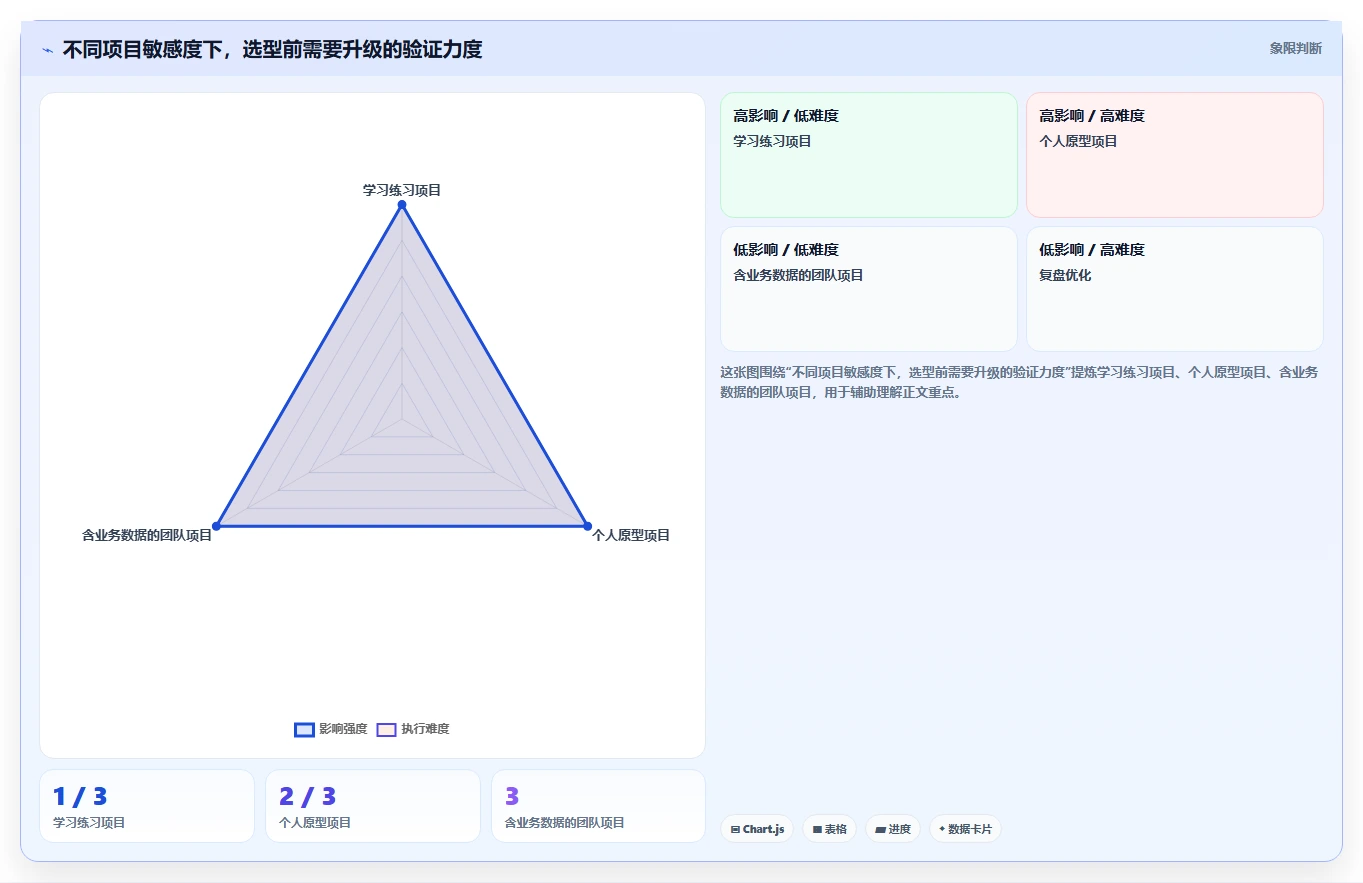
Task: Select the 低影响 / 高难度 quadrant card
Action: 1175,289
